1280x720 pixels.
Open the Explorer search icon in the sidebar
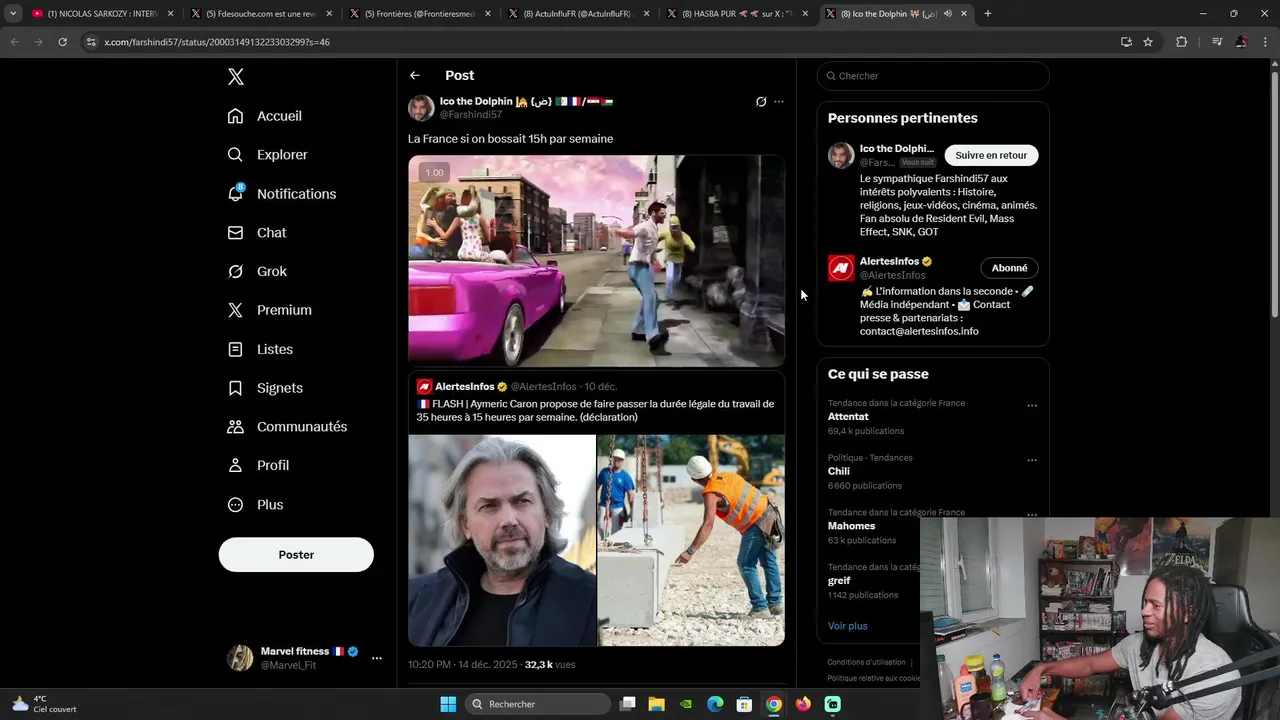(x=235, y=155)
